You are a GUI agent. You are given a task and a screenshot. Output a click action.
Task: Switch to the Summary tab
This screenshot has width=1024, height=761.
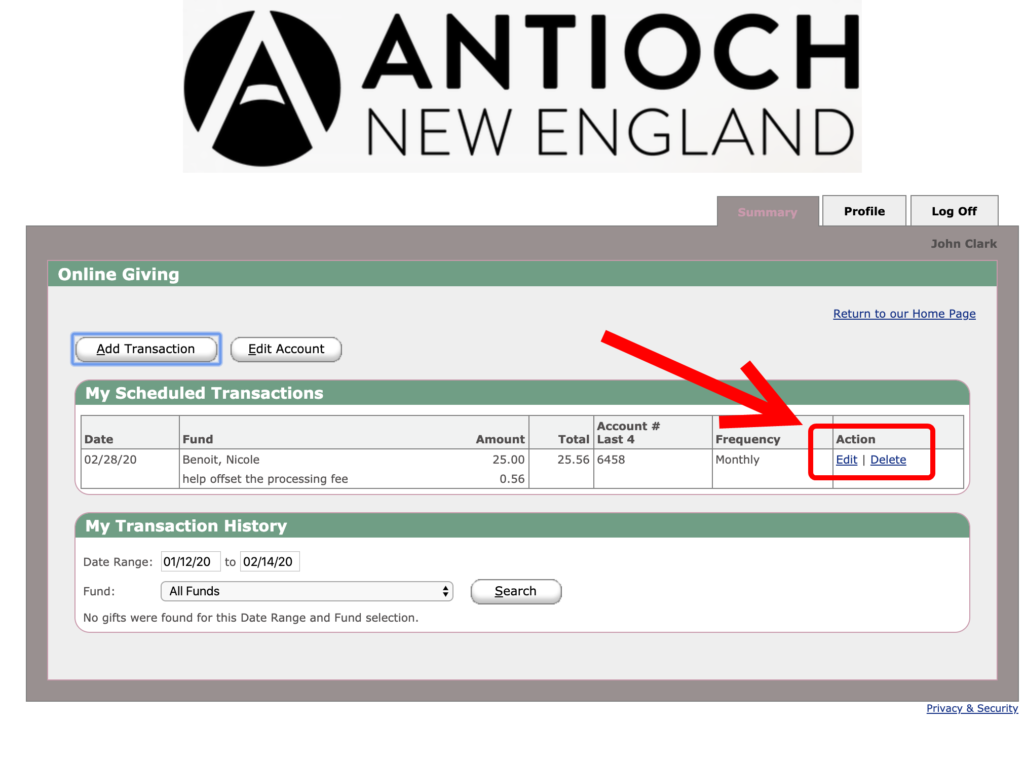pos(767,212)
